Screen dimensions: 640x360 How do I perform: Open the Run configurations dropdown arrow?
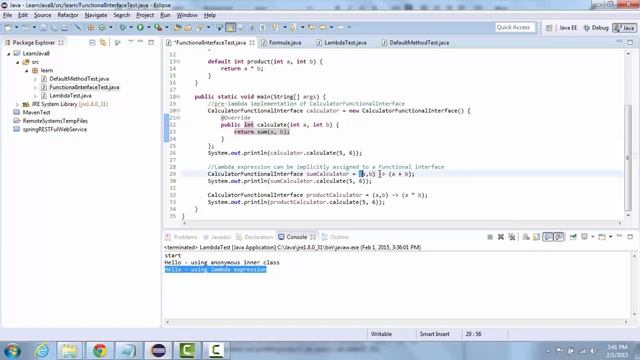[x=149, y=27]
